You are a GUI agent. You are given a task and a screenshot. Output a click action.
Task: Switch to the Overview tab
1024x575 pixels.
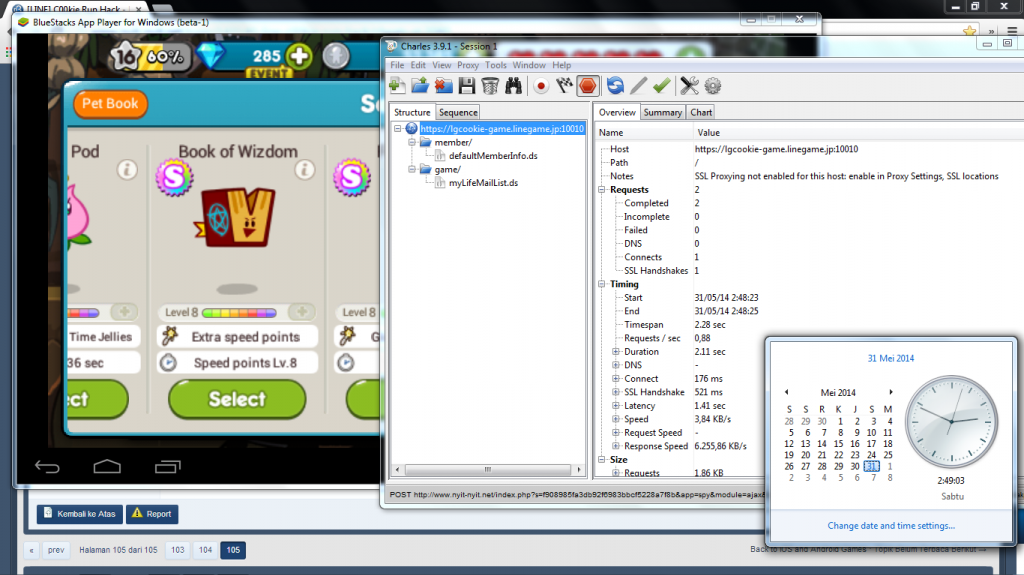click(x=617, y=112)
